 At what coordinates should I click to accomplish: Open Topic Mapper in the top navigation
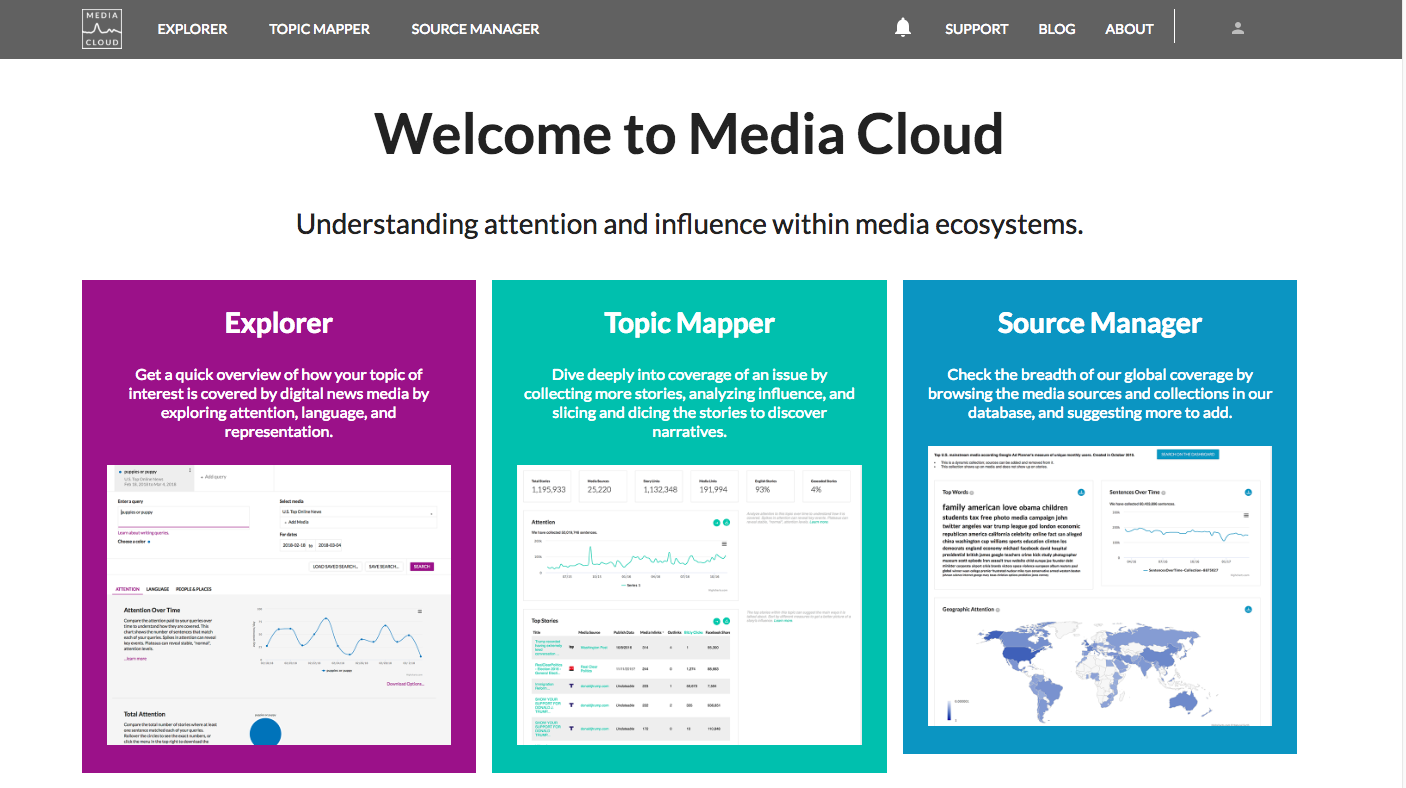319,29
